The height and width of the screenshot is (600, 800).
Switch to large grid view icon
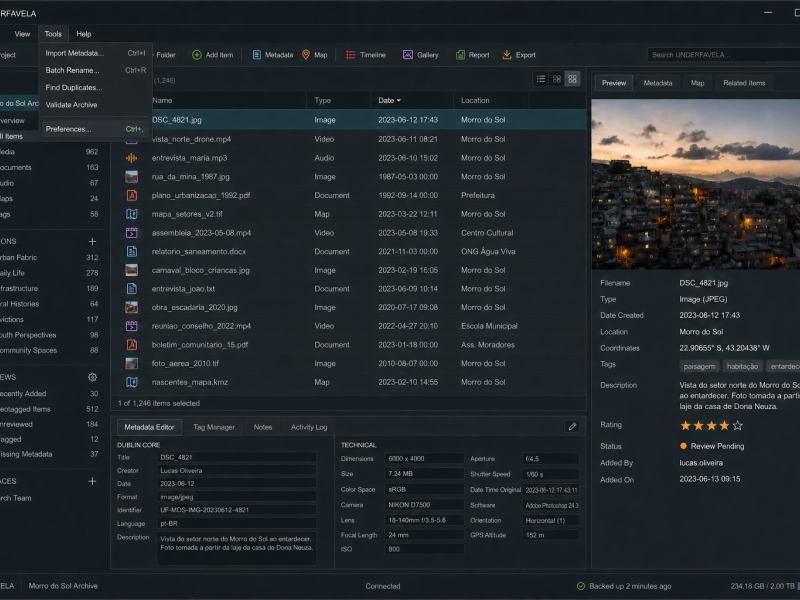pos(572,79)
